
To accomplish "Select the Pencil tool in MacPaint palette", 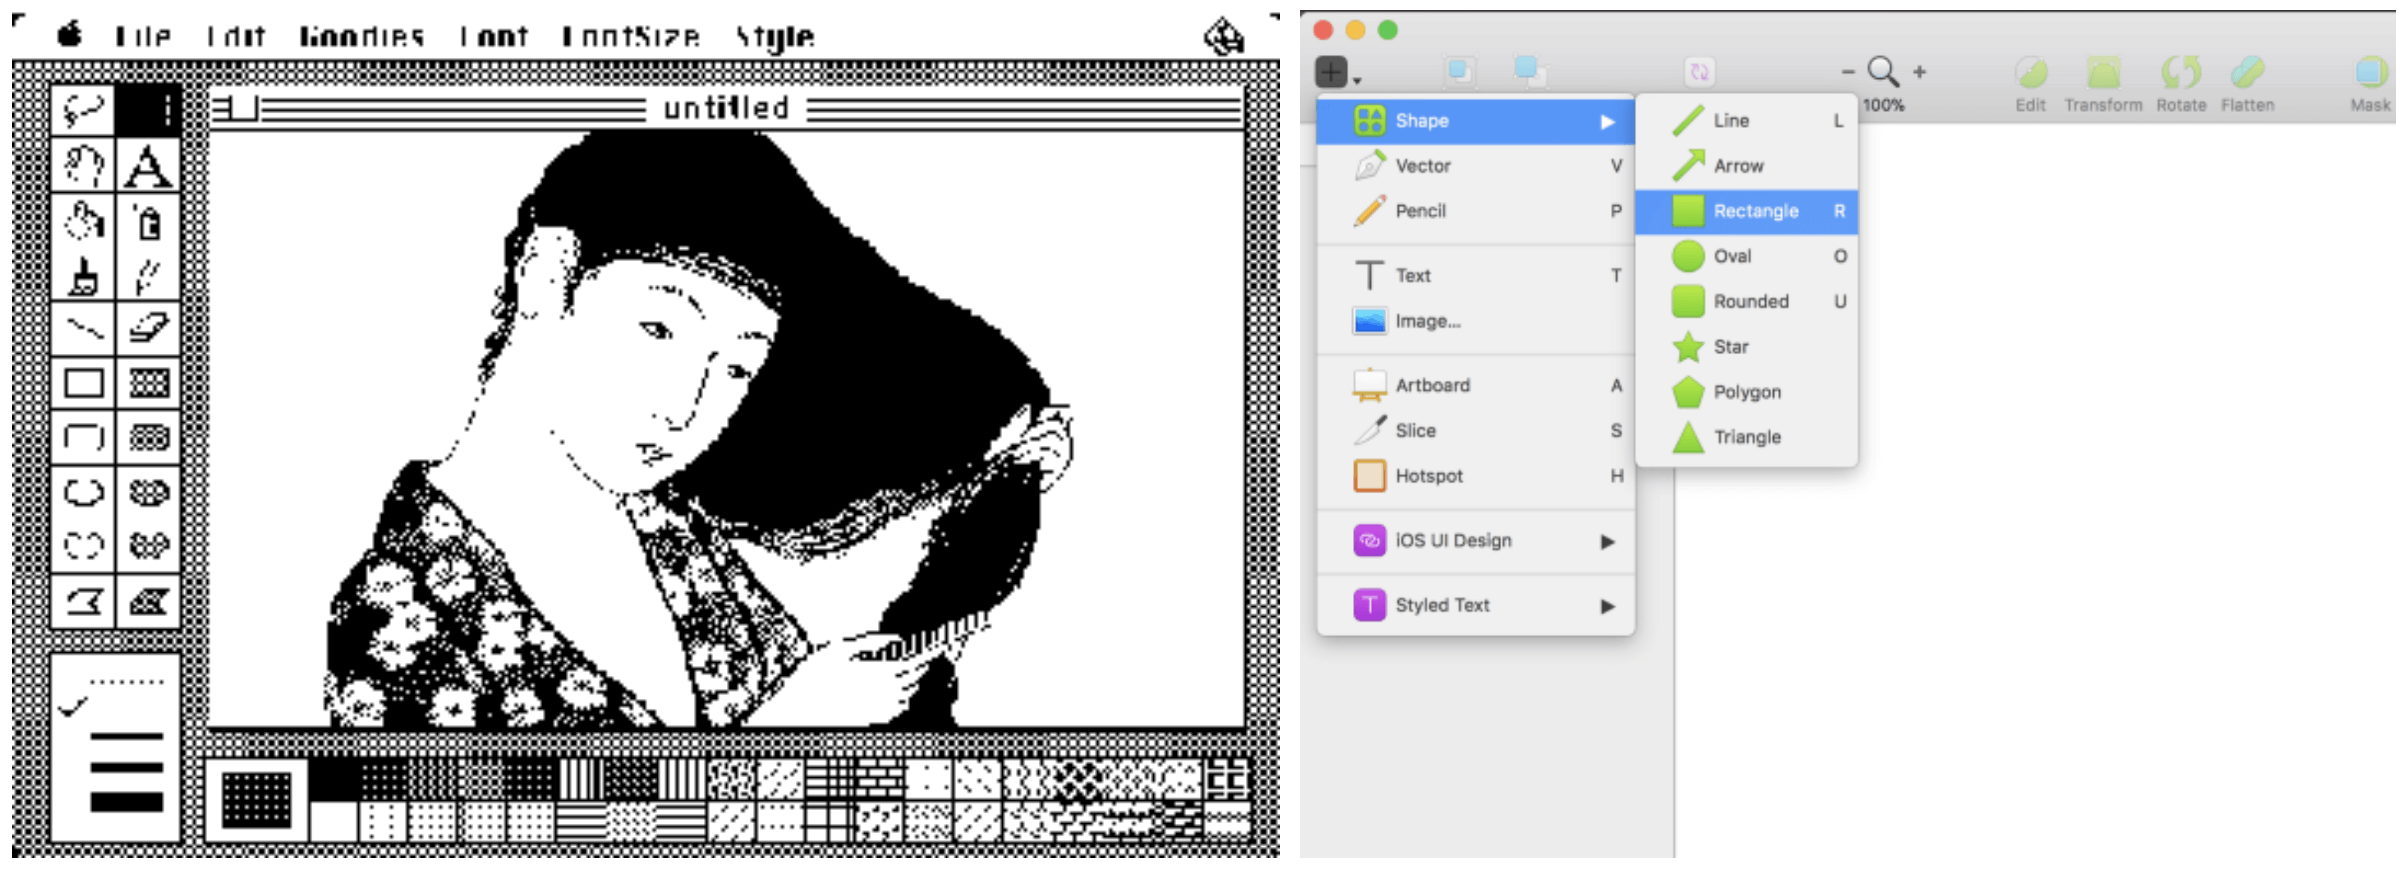I will (x=148, y=275).
